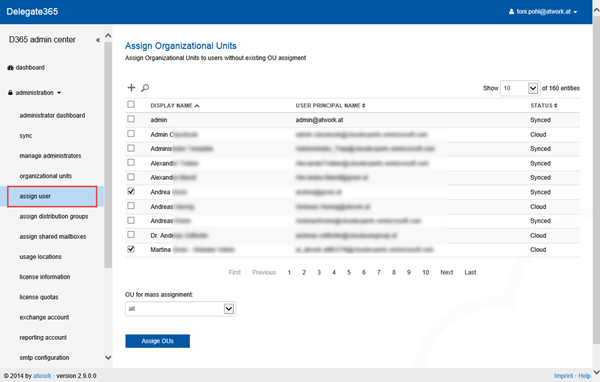The image size is (600, 382).
Task: Open administrator dashboard menu item
Action: coord(52,116)
